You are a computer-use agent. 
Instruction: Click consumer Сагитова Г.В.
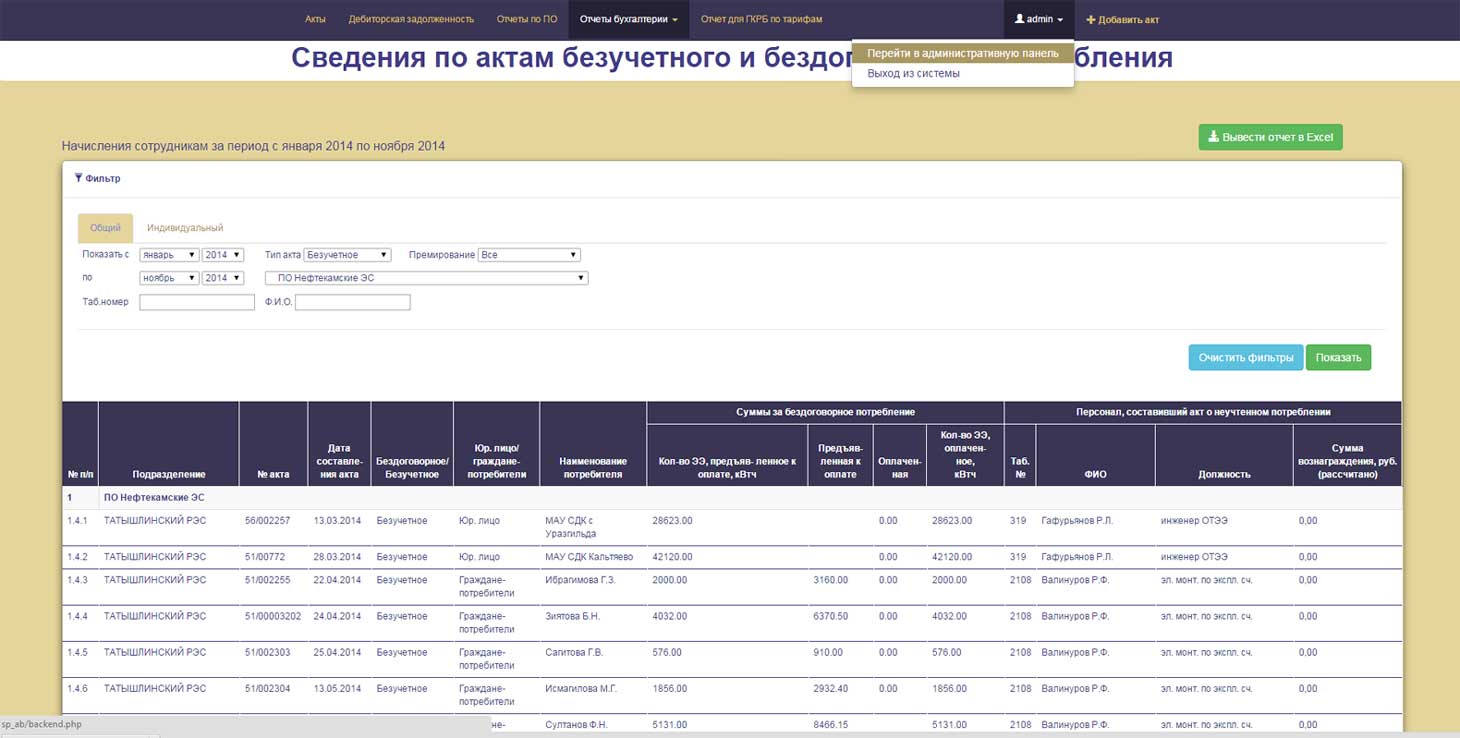coord(574,652)
